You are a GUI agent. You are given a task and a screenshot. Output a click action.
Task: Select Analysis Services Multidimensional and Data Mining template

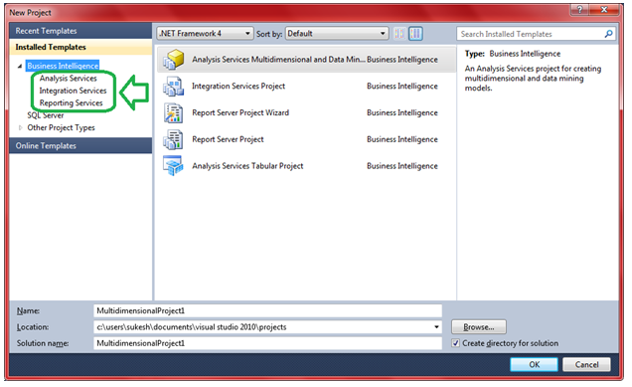tap(279, 60)
